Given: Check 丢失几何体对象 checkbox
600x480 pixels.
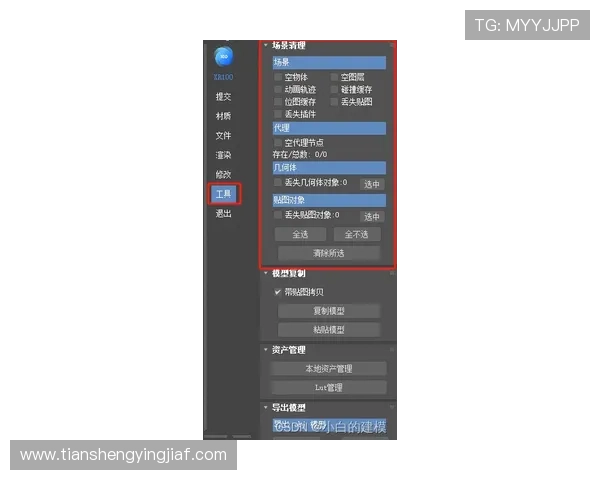Looking at the screenshot, I should tap(278, 182).
